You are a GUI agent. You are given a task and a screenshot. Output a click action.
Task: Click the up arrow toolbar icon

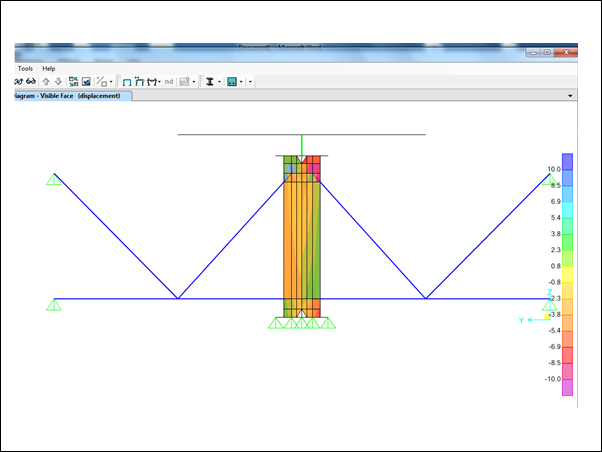[45, 81]
